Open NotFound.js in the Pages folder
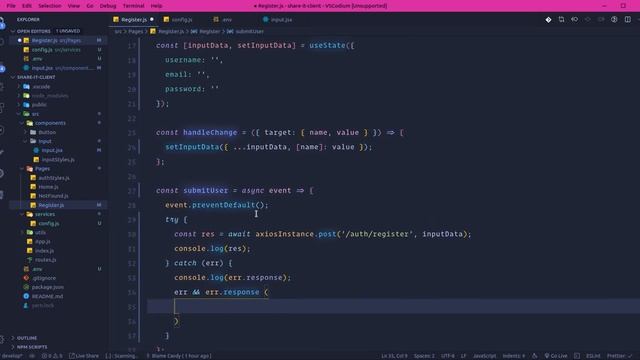 (53, 196)
